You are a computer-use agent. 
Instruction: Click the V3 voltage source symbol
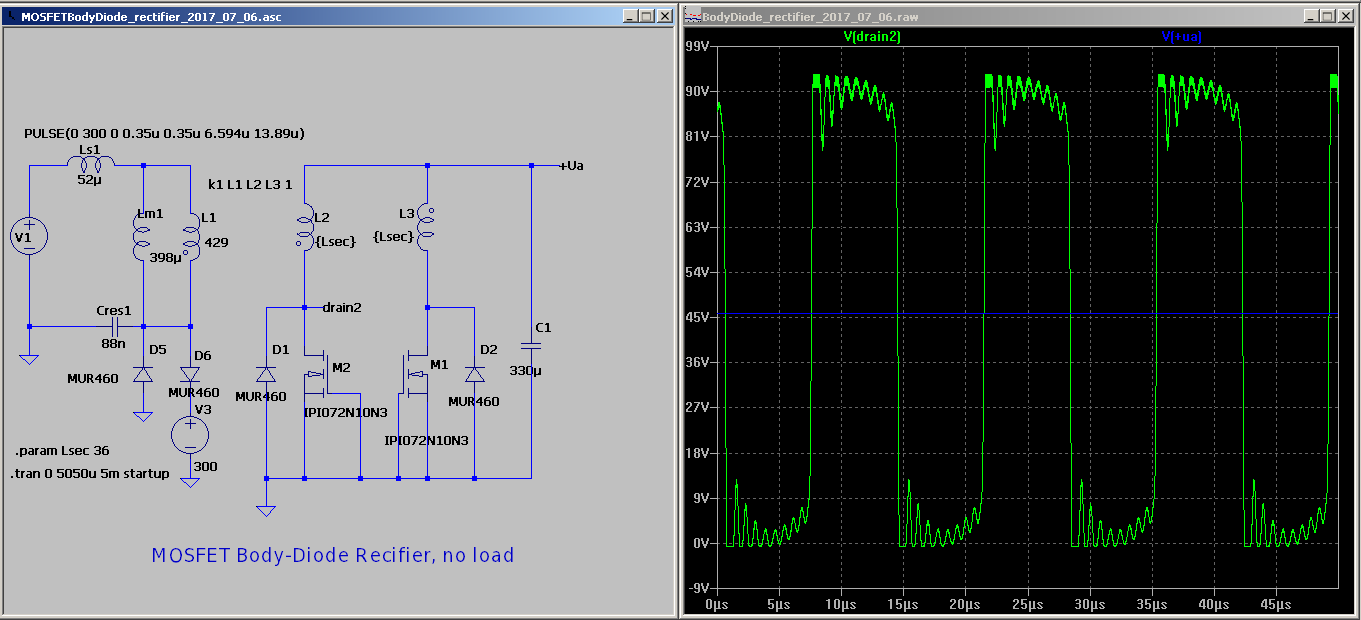tap(190, 434)
